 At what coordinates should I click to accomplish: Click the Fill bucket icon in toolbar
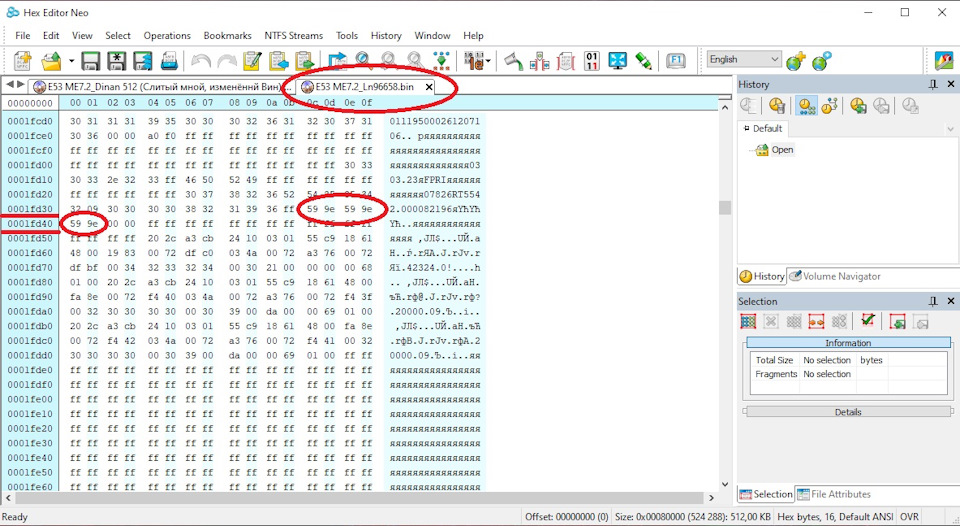514,61
